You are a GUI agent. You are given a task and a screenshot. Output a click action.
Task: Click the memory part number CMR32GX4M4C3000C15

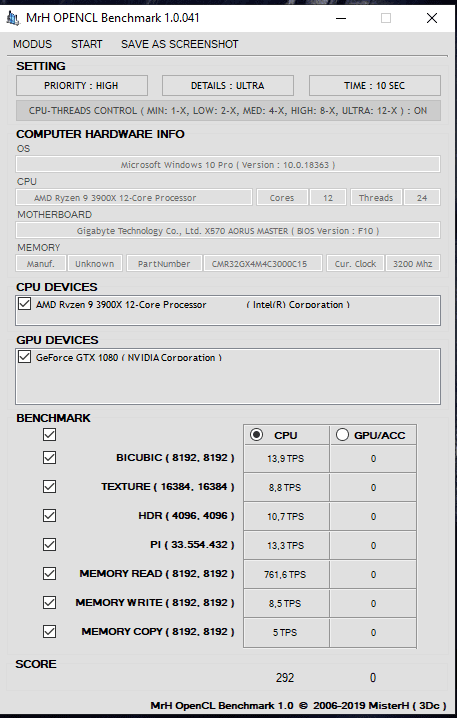[263, 264]
